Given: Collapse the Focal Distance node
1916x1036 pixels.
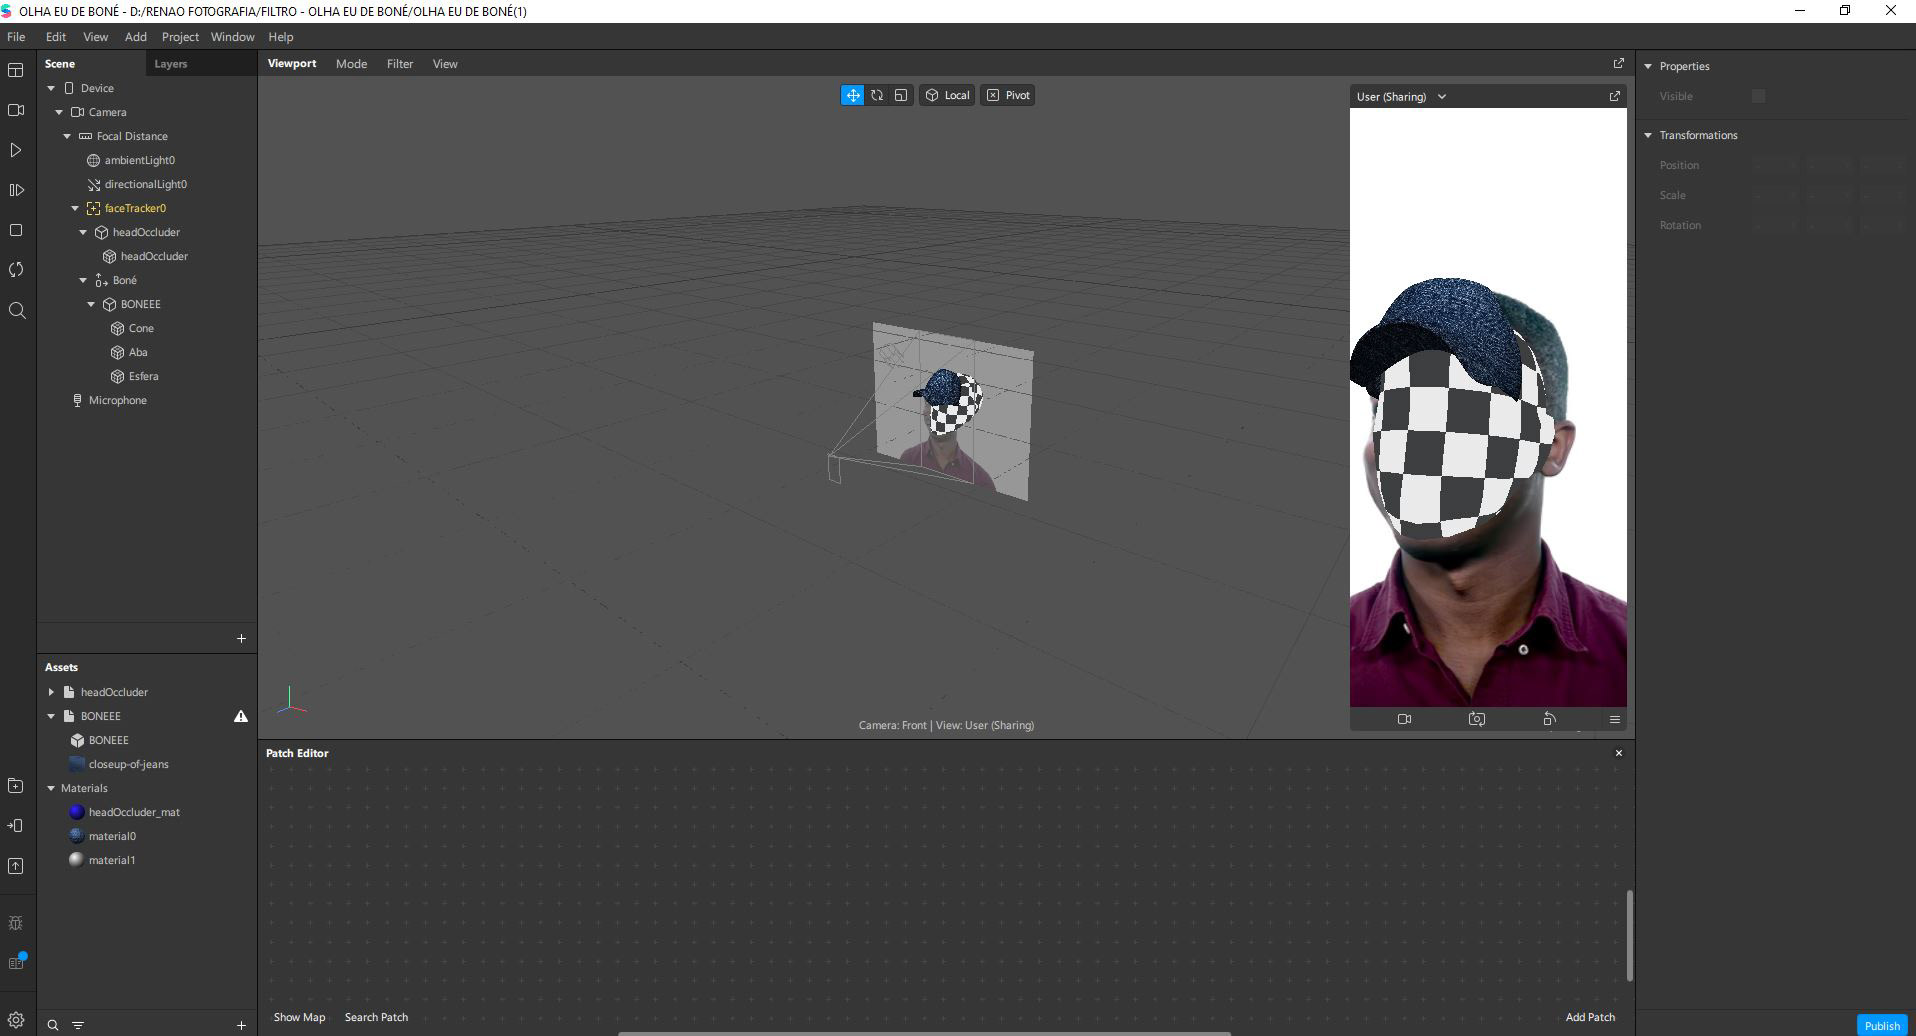Looking at the screenshot, I should [67, 136].
